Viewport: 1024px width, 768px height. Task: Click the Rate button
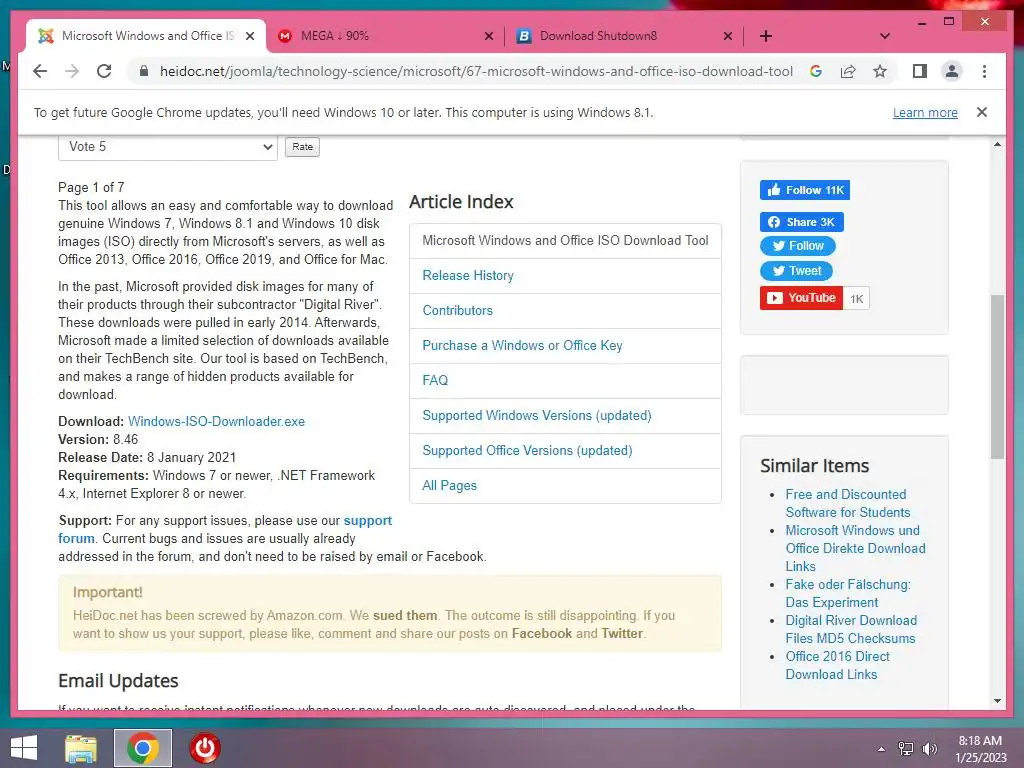pyautogui.click(x=302, y=147)
